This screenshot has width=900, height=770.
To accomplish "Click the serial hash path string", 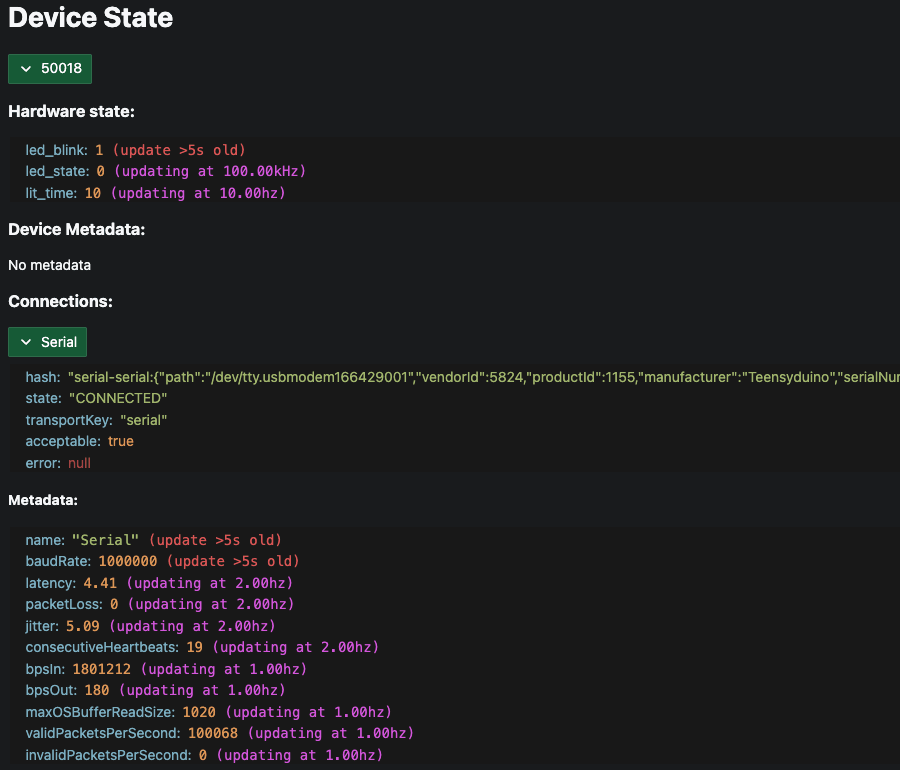I will coord(480,377).
